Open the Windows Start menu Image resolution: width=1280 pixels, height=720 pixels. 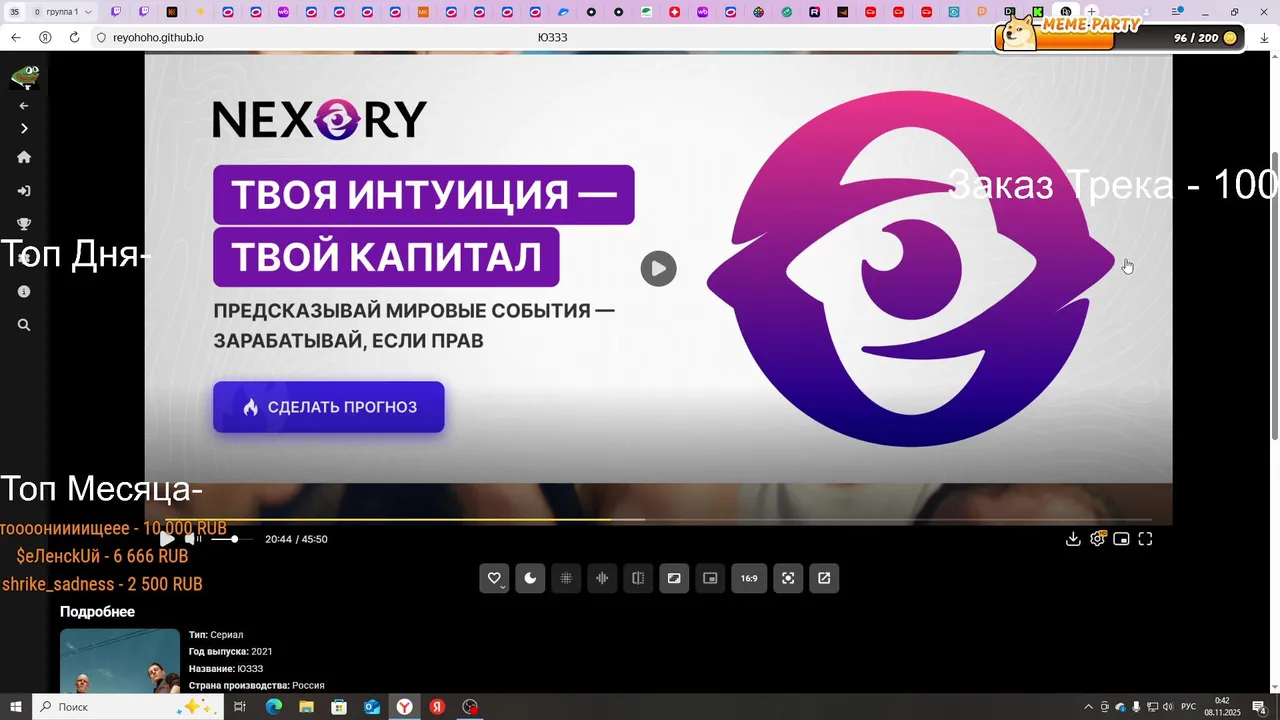[16, 707]
